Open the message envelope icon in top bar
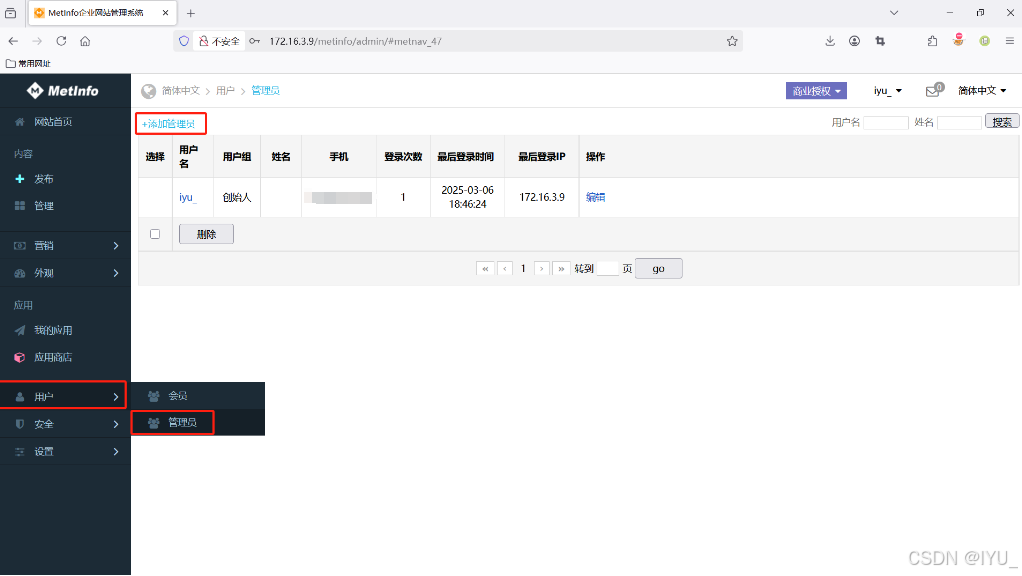Viewport: 1022px width, 576px height. pyautogui.click(x=932, y=90)
